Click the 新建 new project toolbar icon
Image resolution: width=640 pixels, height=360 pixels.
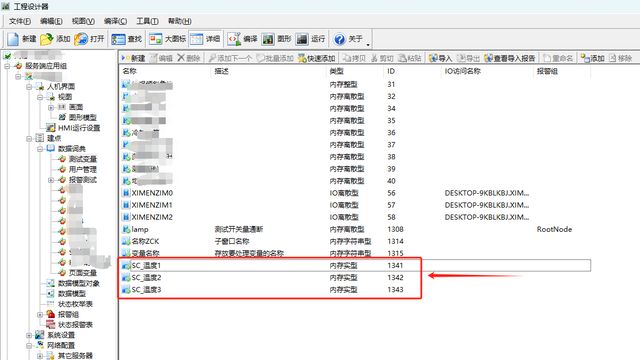point(13,39)
